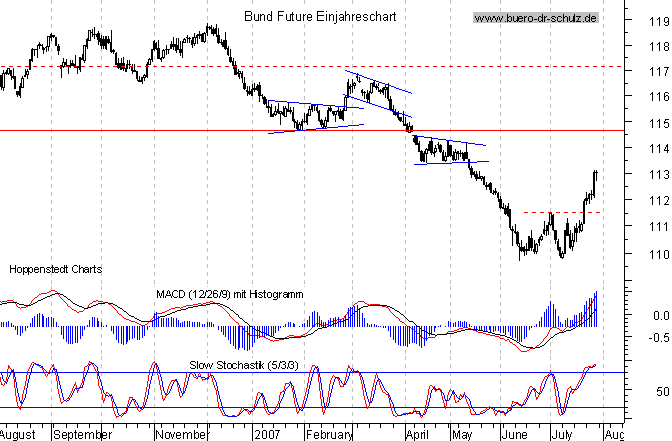Click the 117 price axis value

660,72
